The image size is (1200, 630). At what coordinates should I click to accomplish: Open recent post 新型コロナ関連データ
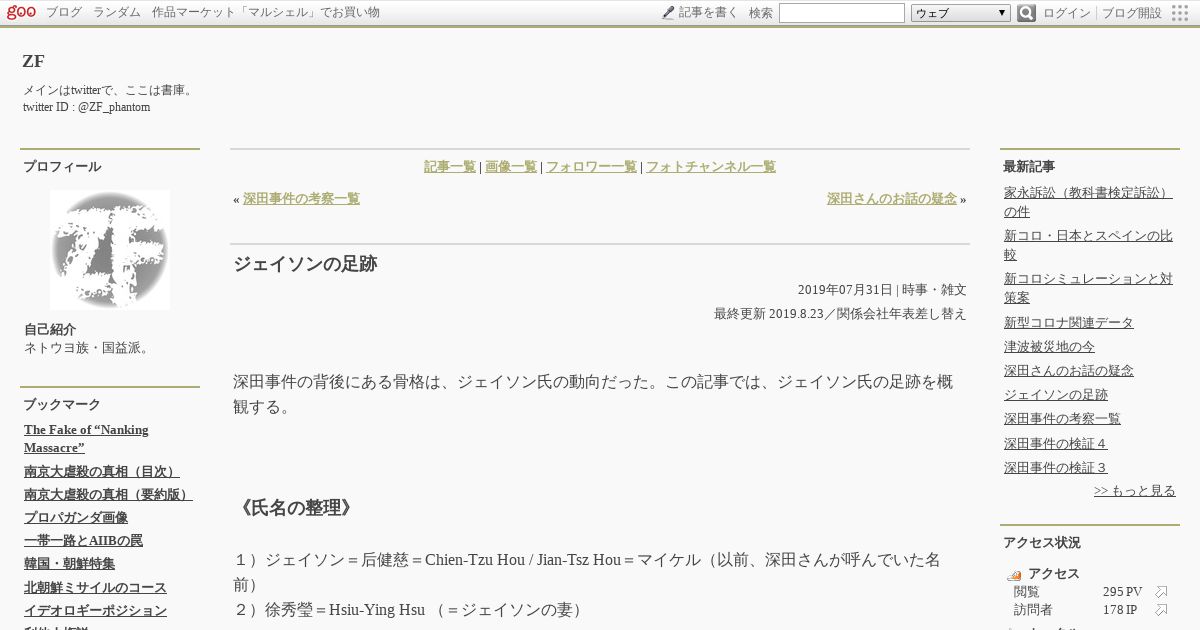click(1069, 323)
